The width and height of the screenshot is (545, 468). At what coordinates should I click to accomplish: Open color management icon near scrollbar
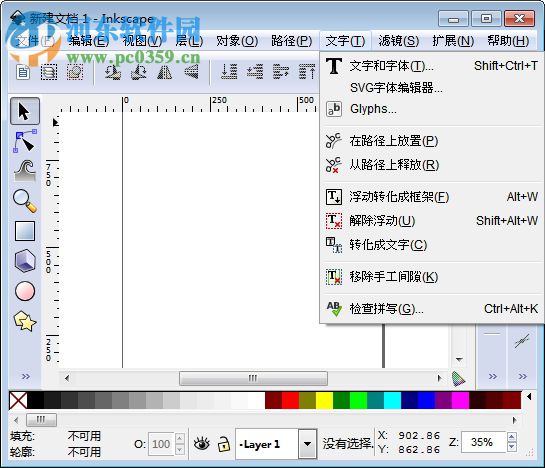458,379
